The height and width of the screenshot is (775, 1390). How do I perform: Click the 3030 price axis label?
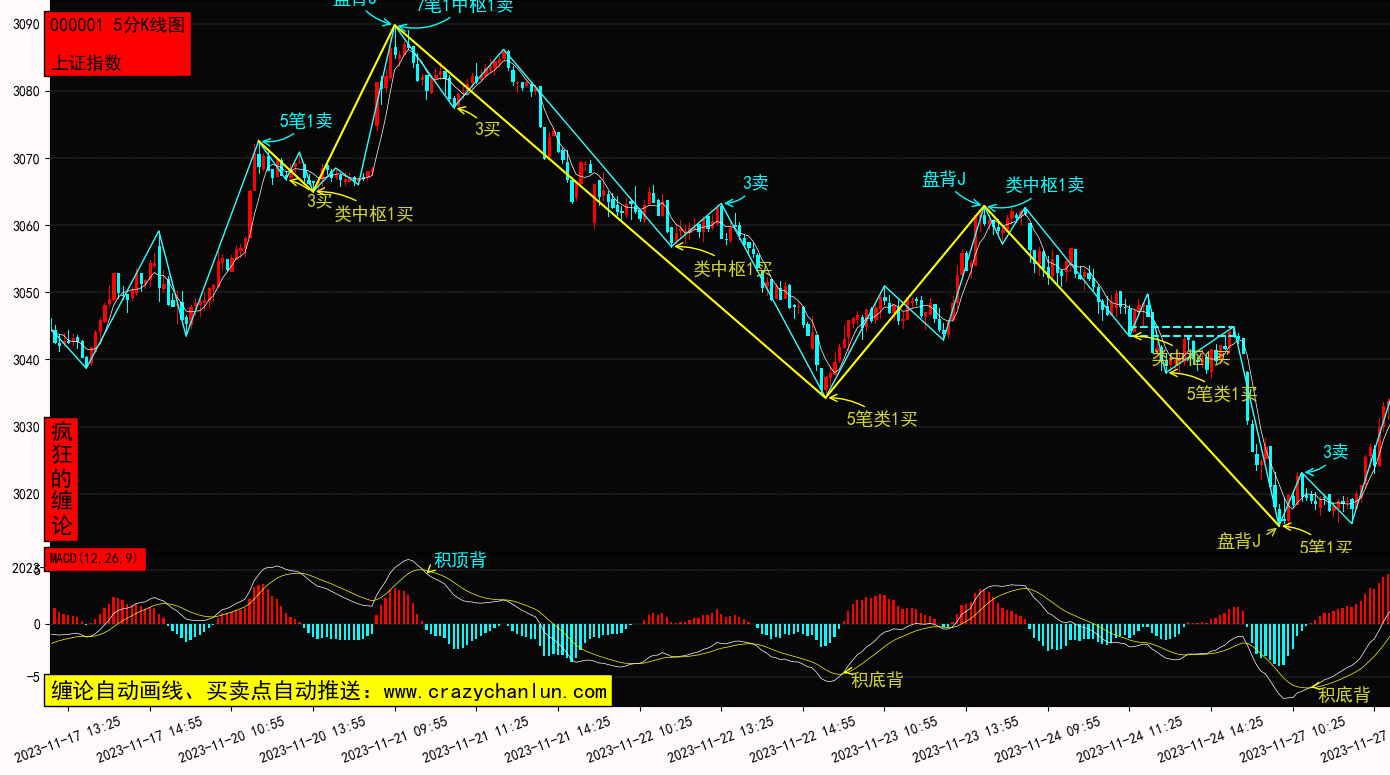[x=26, y=427]
